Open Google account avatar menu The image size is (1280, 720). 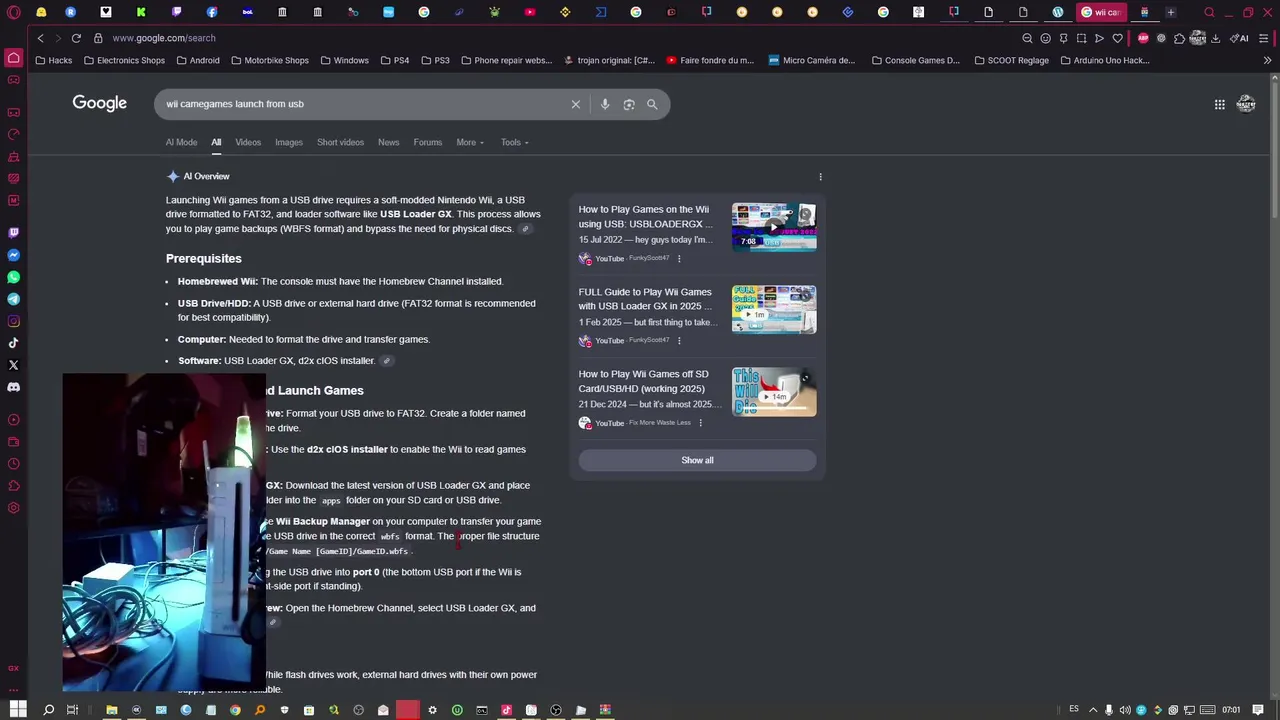pyautogui.click(x=1246, y=104)
